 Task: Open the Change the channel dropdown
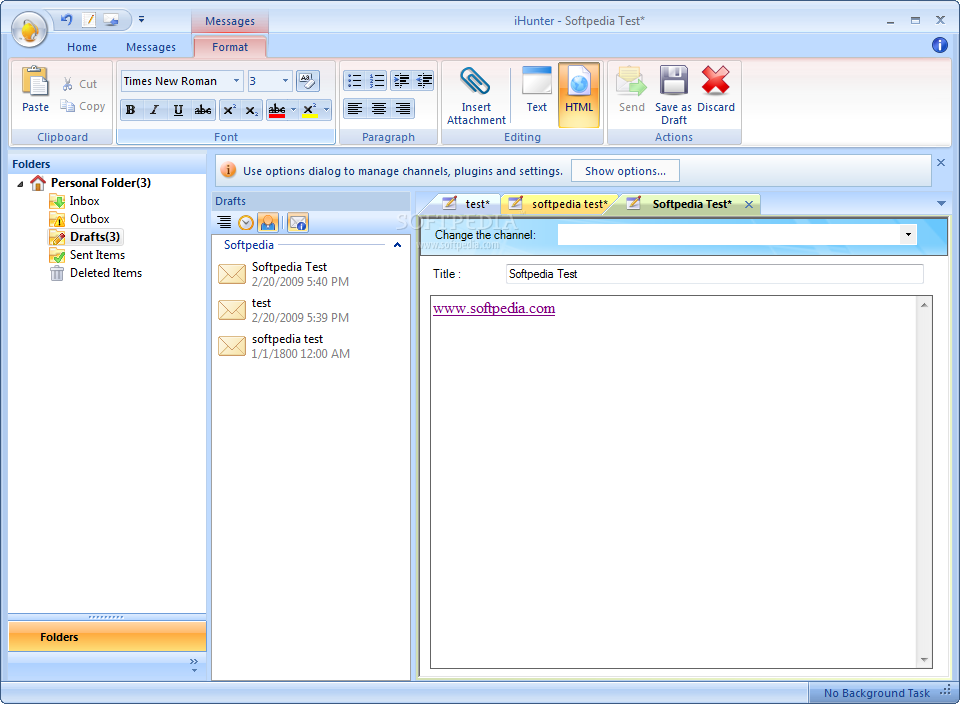[908, 234]
